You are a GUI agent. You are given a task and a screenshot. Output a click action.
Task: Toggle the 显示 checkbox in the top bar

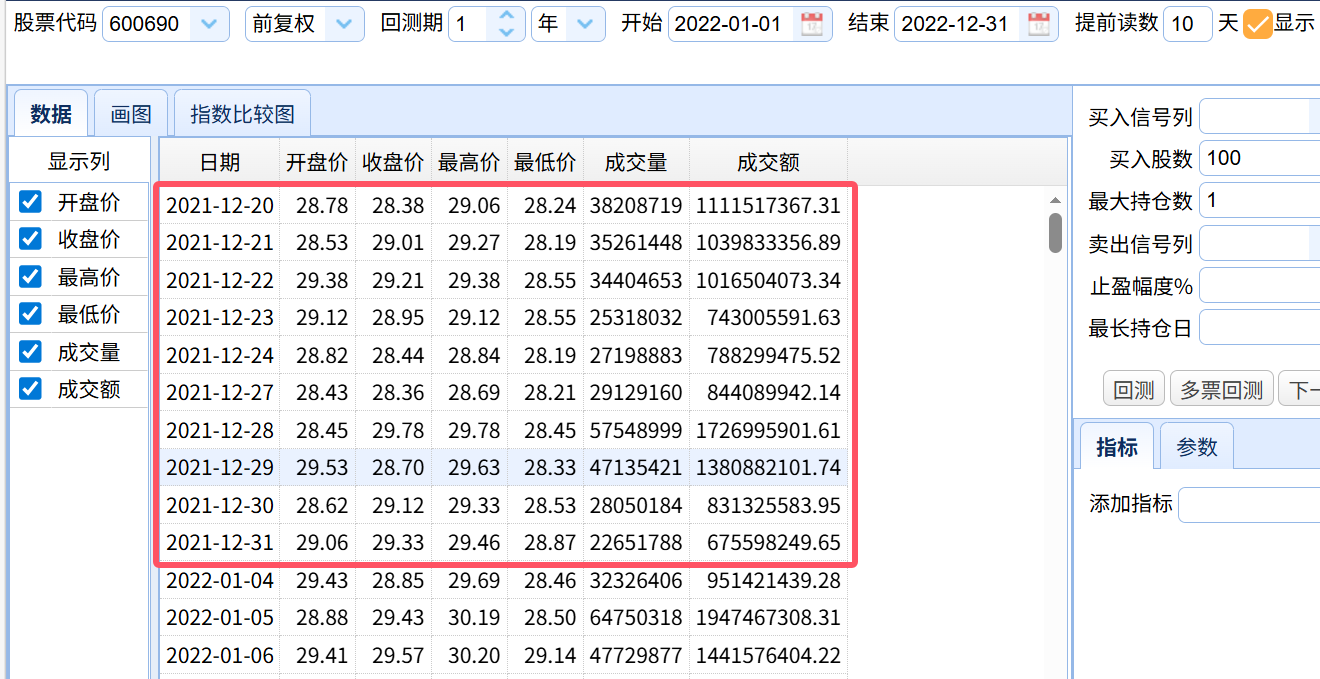[1257, 24]
